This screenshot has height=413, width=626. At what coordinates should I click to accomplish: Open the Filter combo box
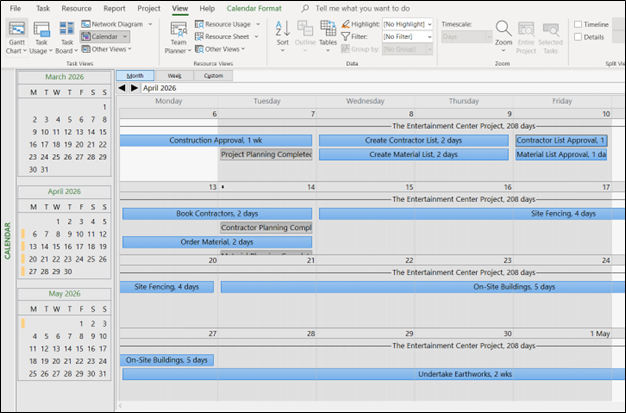[x=408, y=36]
